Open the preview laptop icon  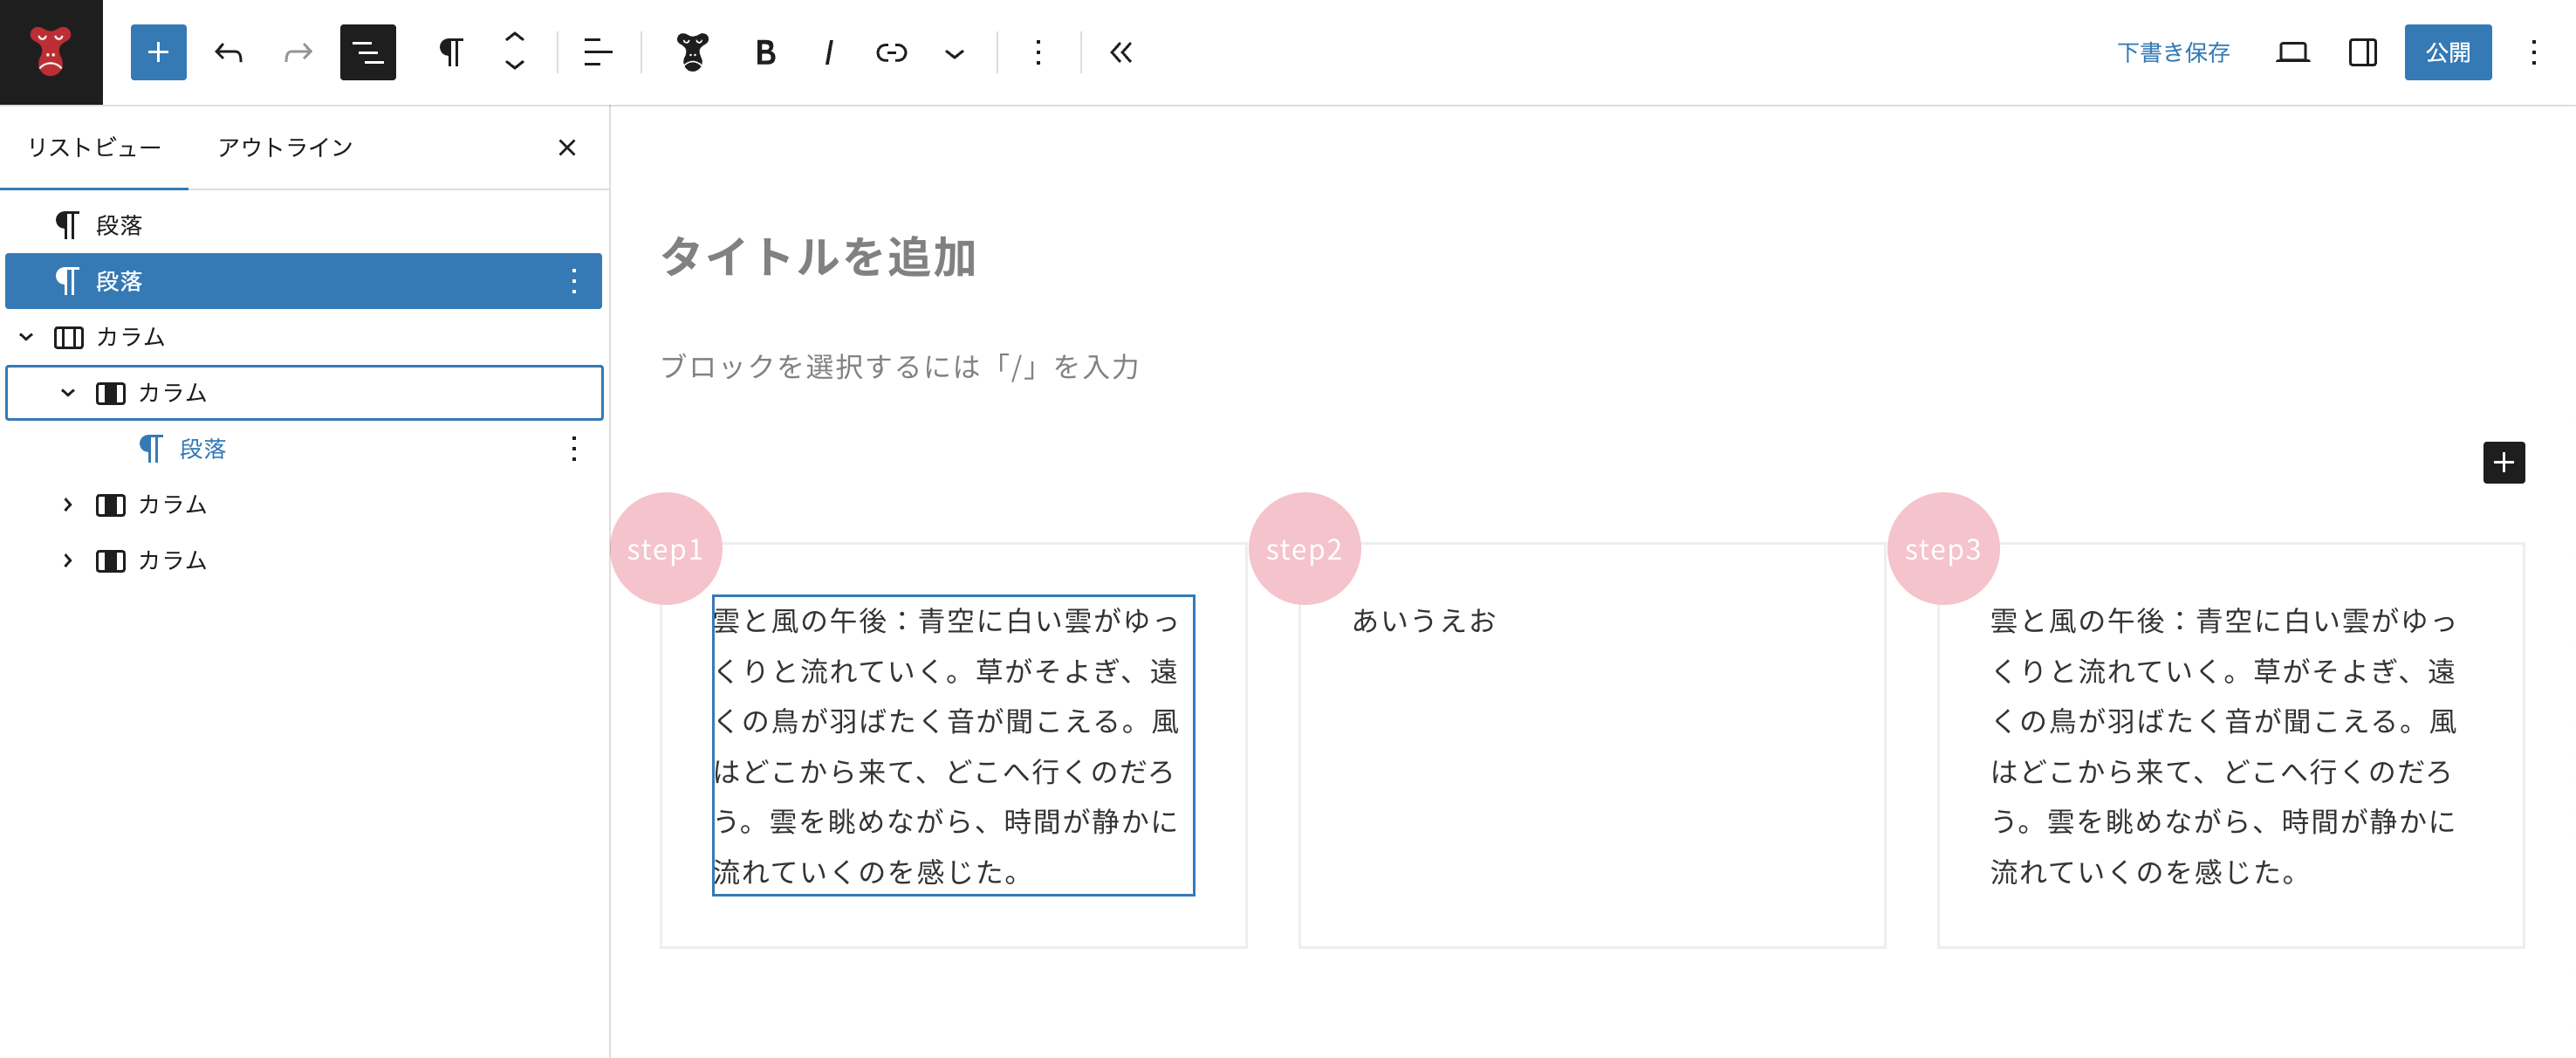click(x=2292, y=52)
